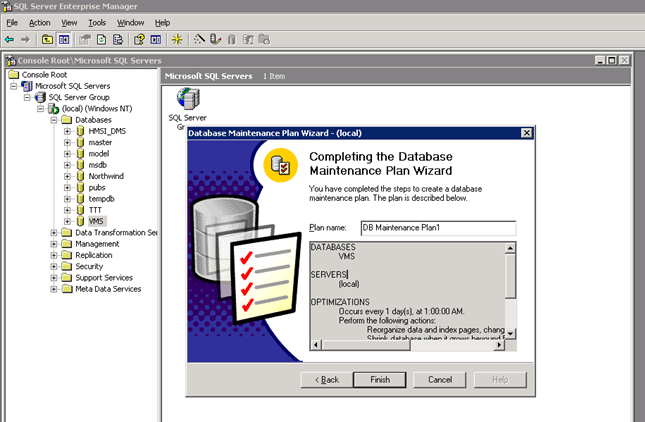Click the summary horizontal scrollbar right arrow
The width and height of the screenshot is (645, 422).
coord(499,345)
